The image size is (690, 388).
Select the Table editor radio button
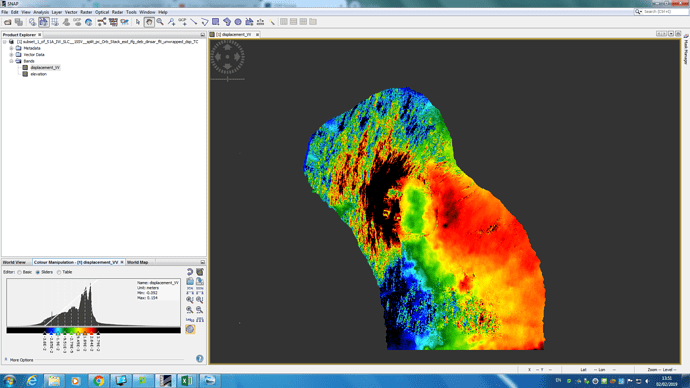point(59,272)
